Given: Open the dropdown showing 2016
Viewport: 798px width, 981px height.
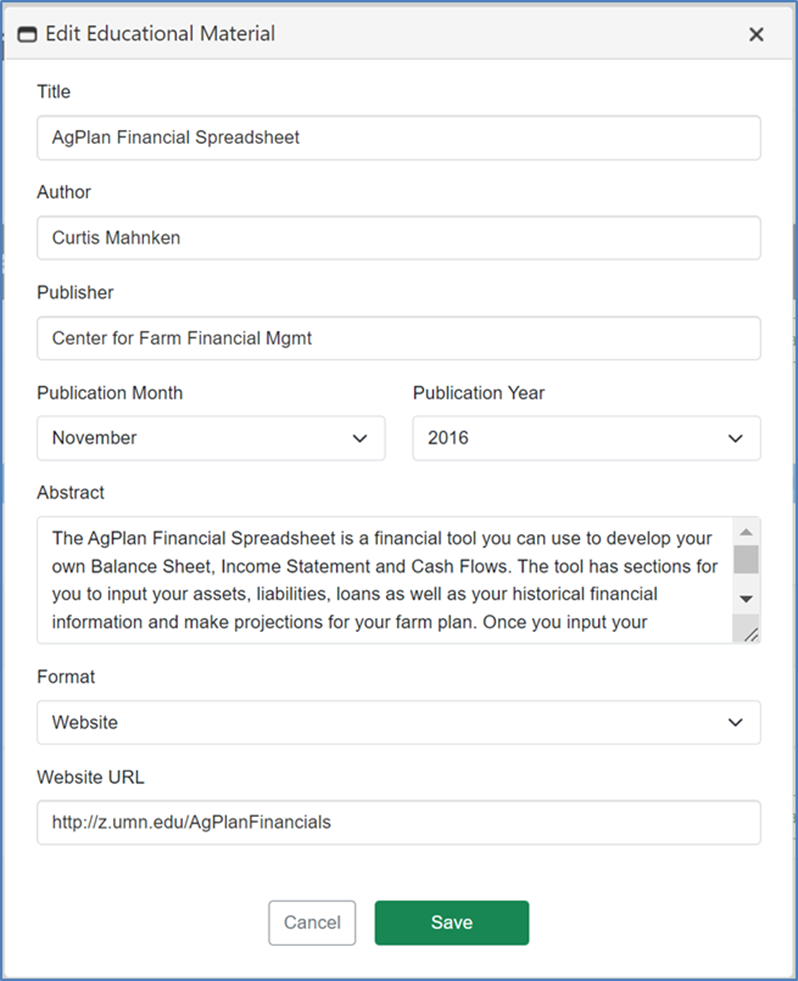Looking at the screenshot, I should coord(586,439).
